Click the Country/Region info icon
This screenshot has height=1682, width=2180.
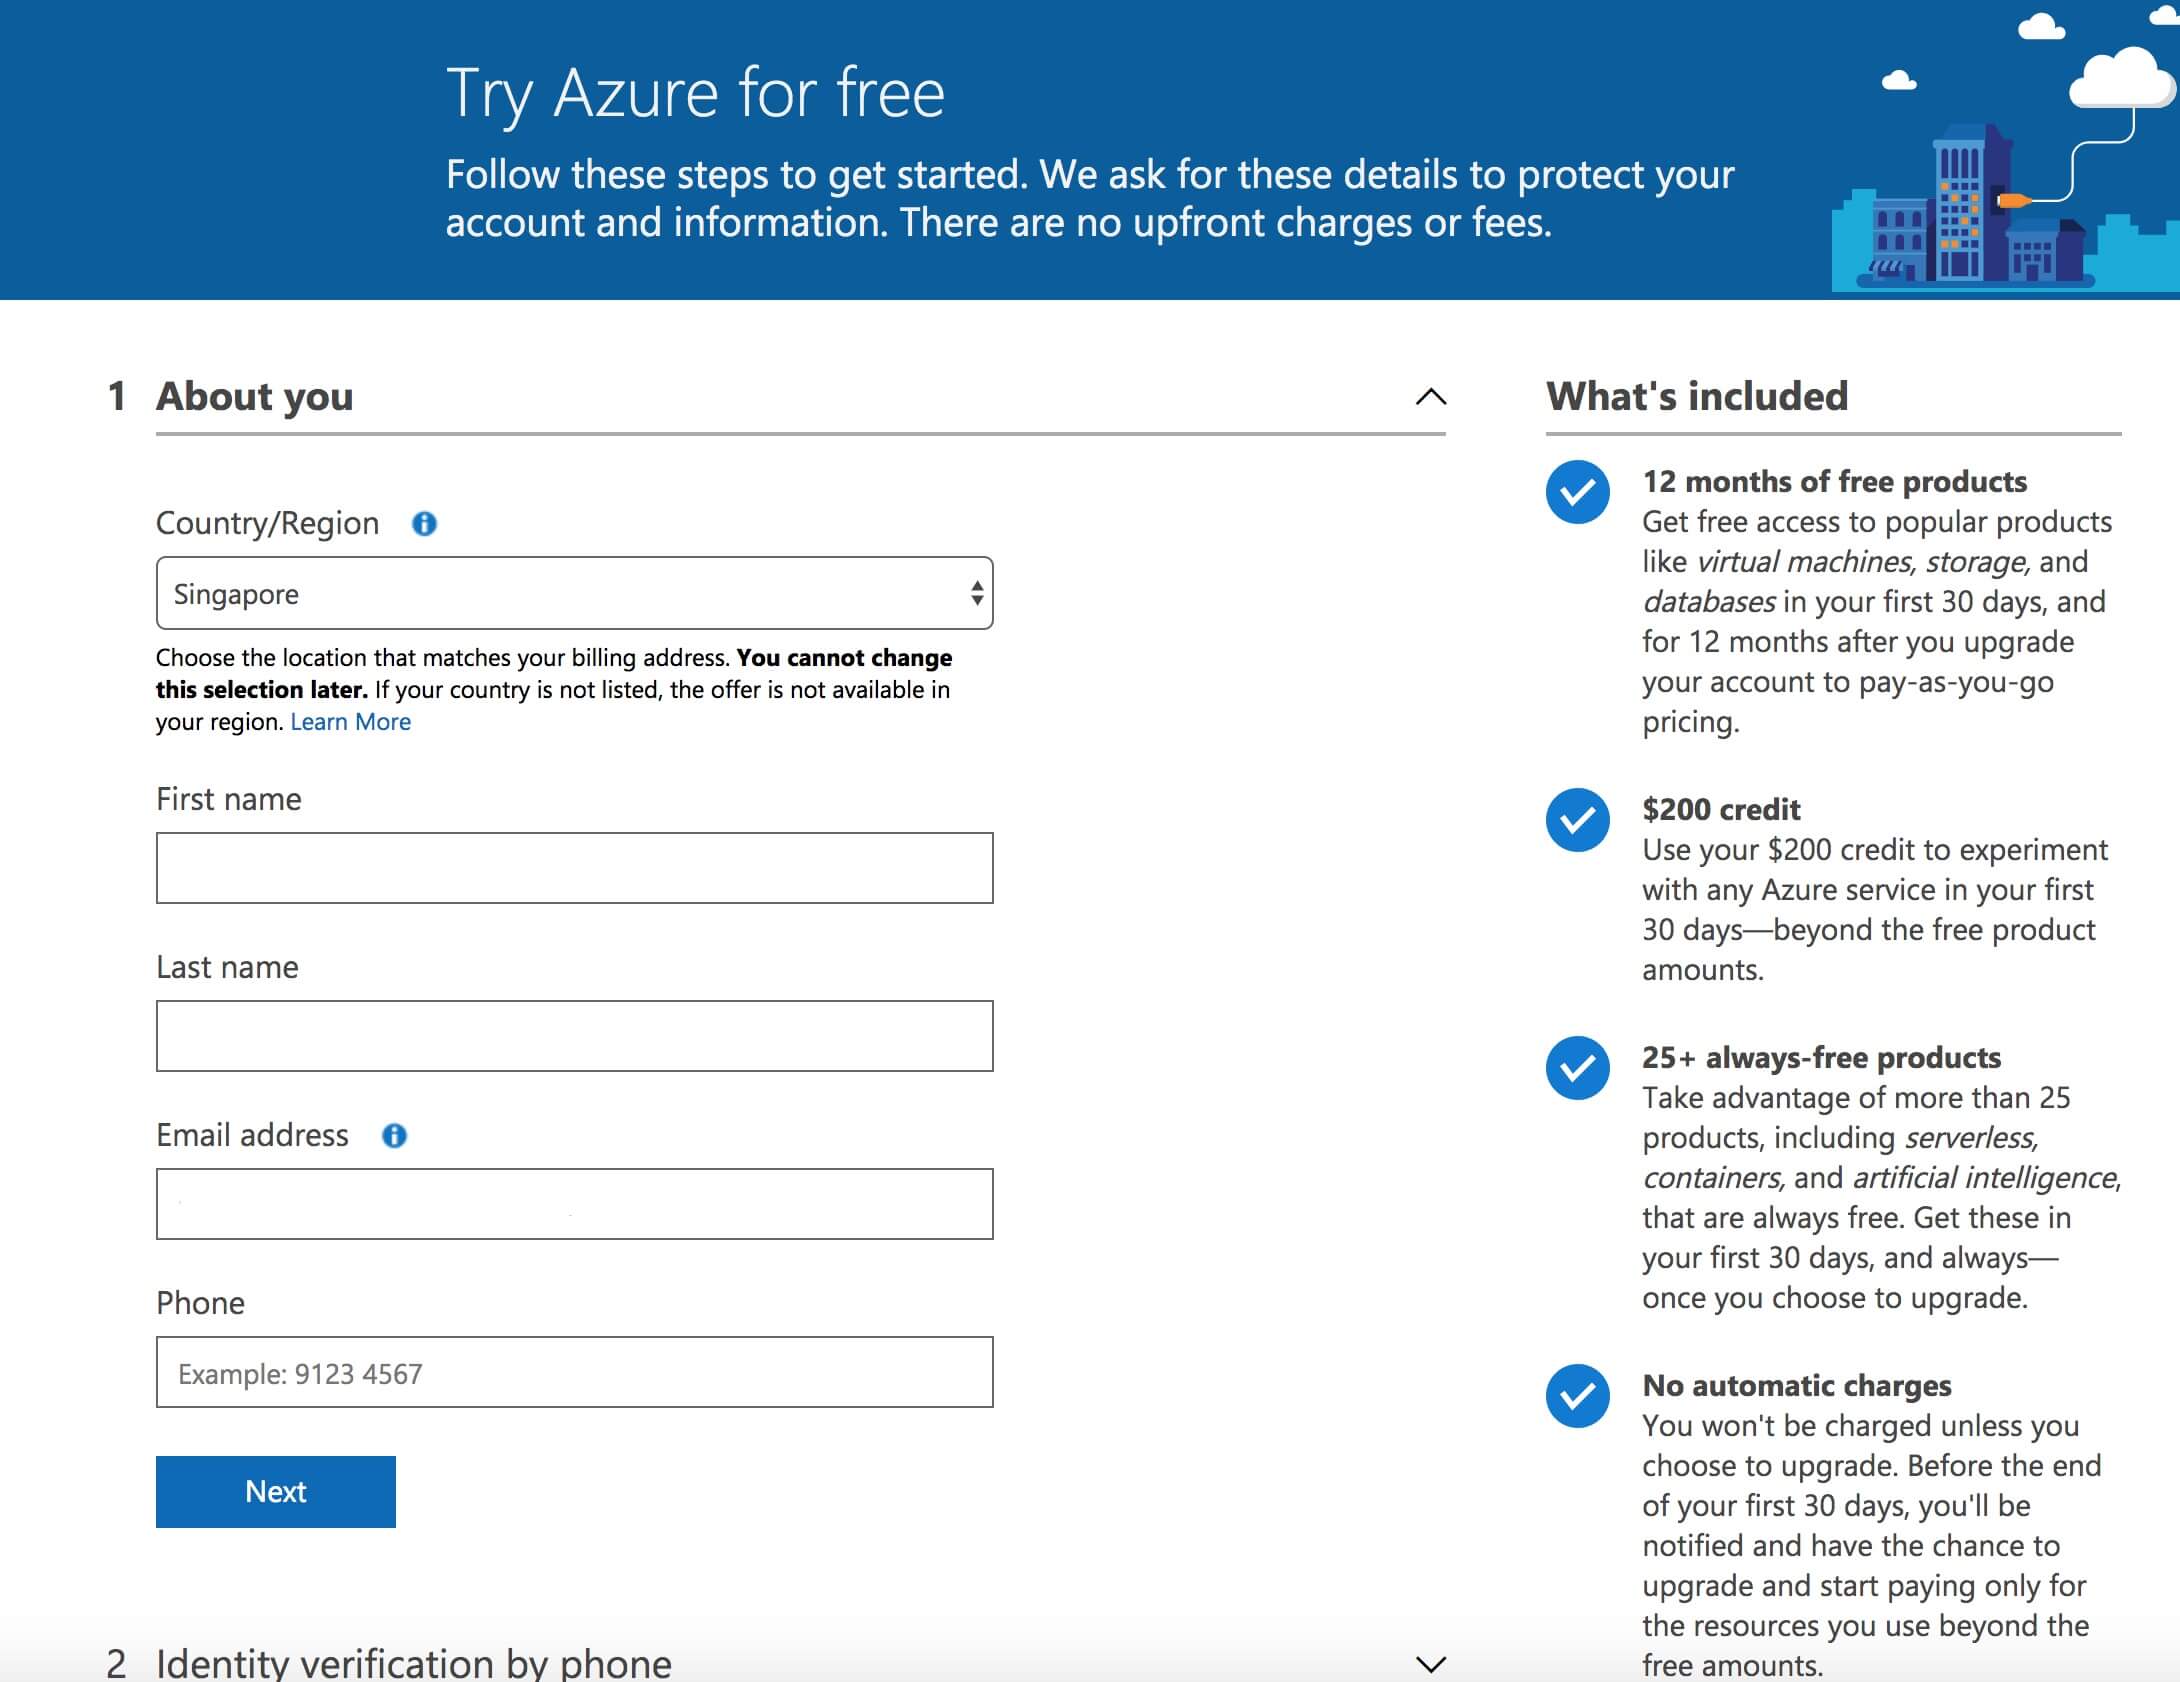[x=424, y=524]
